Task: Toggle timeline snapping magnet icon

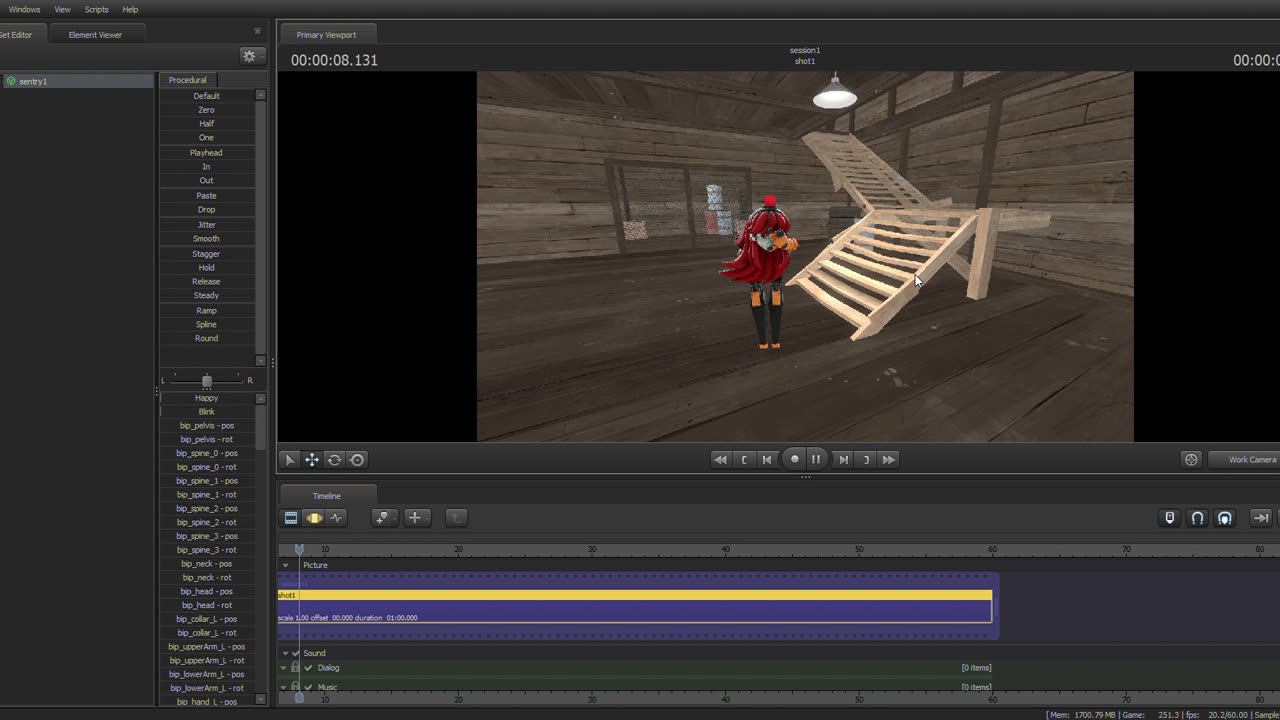Action: [1197, 518]
